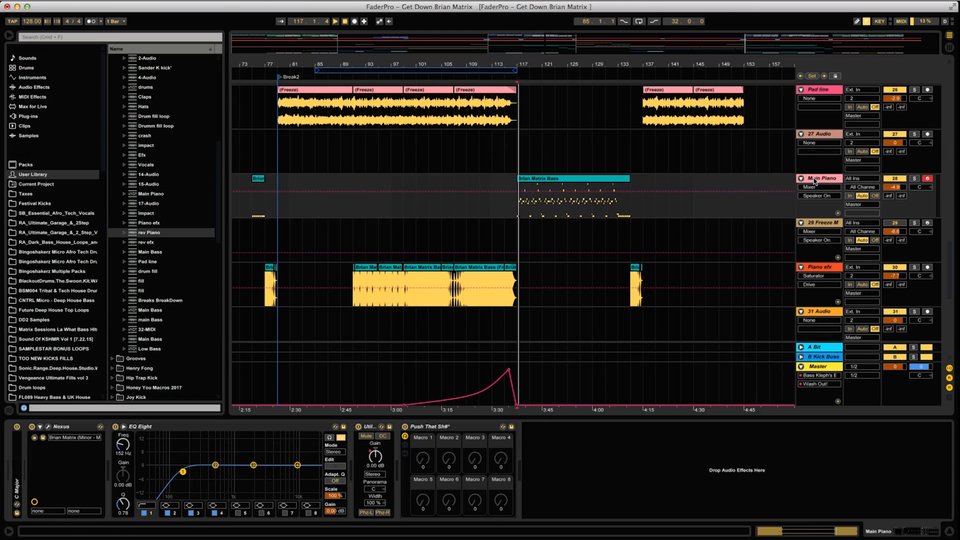The image size is (960, 540).
Task: Click the Push That Sh#* rack save icon
Action: [511, 427]
